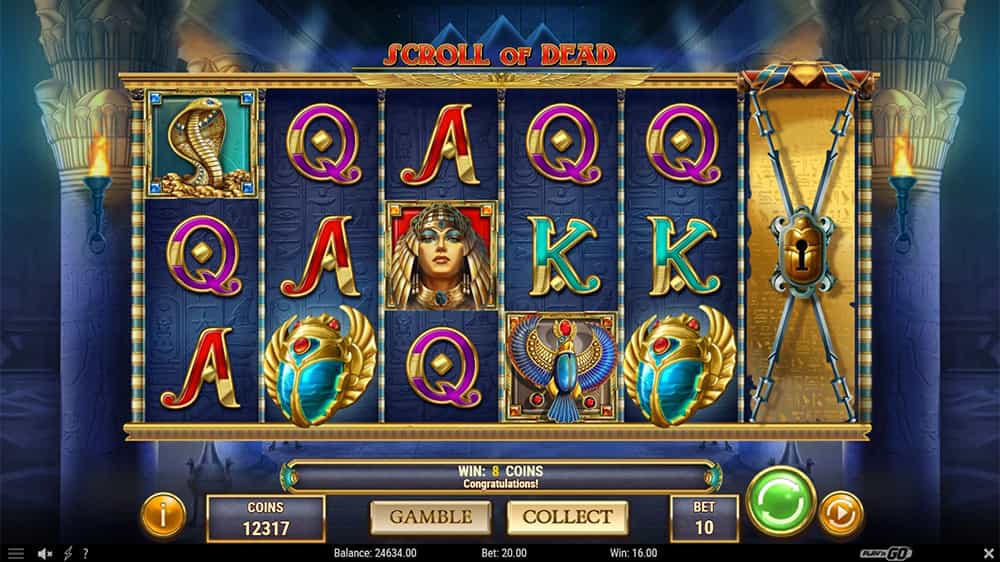Toggle the fast play lightning icon
The image size is (1000, 562).
click(68, 554)
